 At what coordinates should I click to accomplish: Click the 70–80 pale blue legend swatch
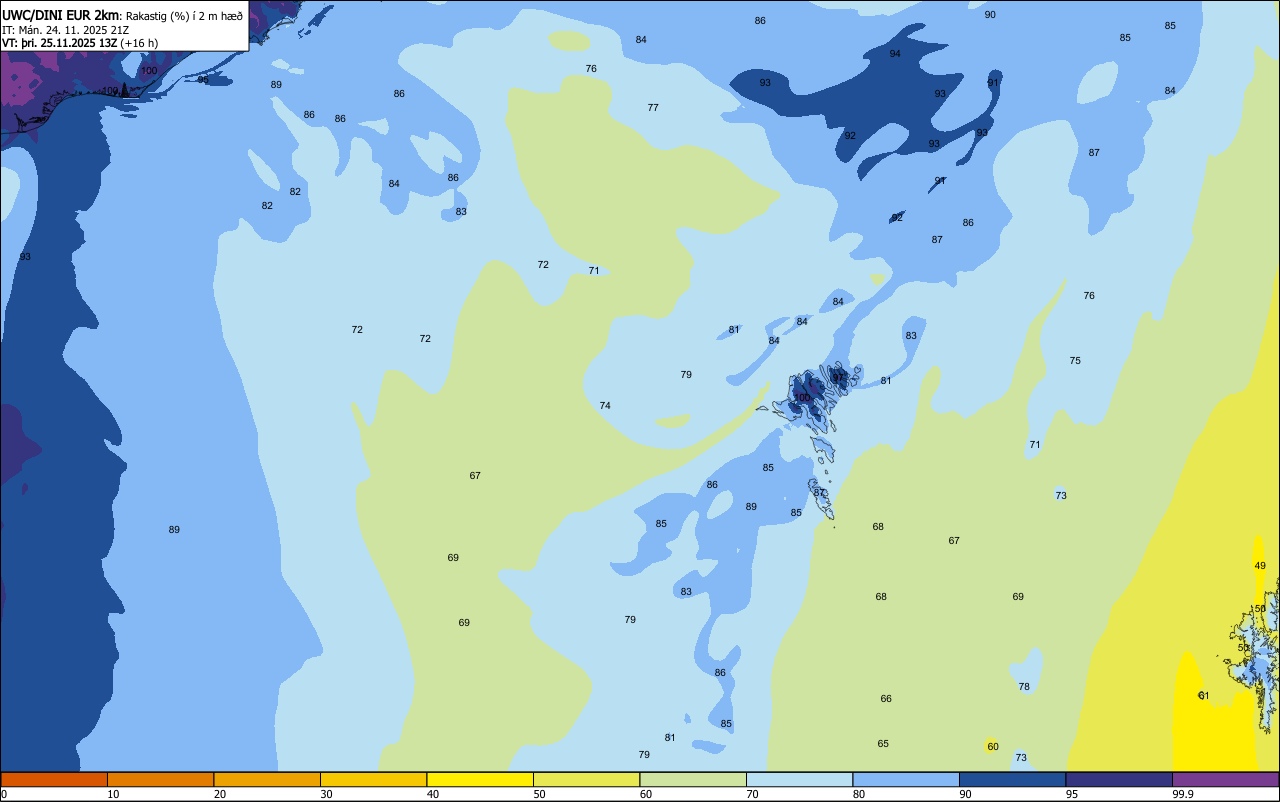(x=799, y=779)
